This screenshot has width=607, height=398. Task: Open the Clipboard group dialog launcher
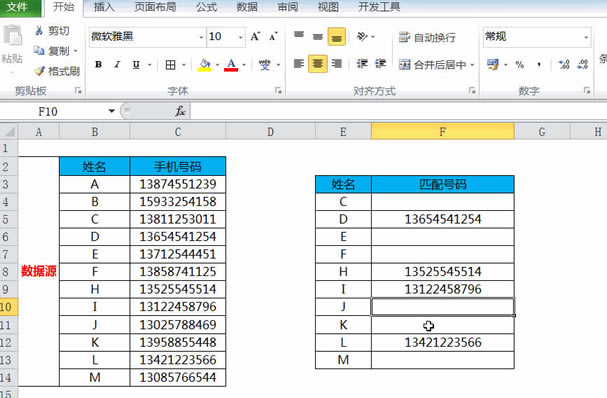coord(78,90)
